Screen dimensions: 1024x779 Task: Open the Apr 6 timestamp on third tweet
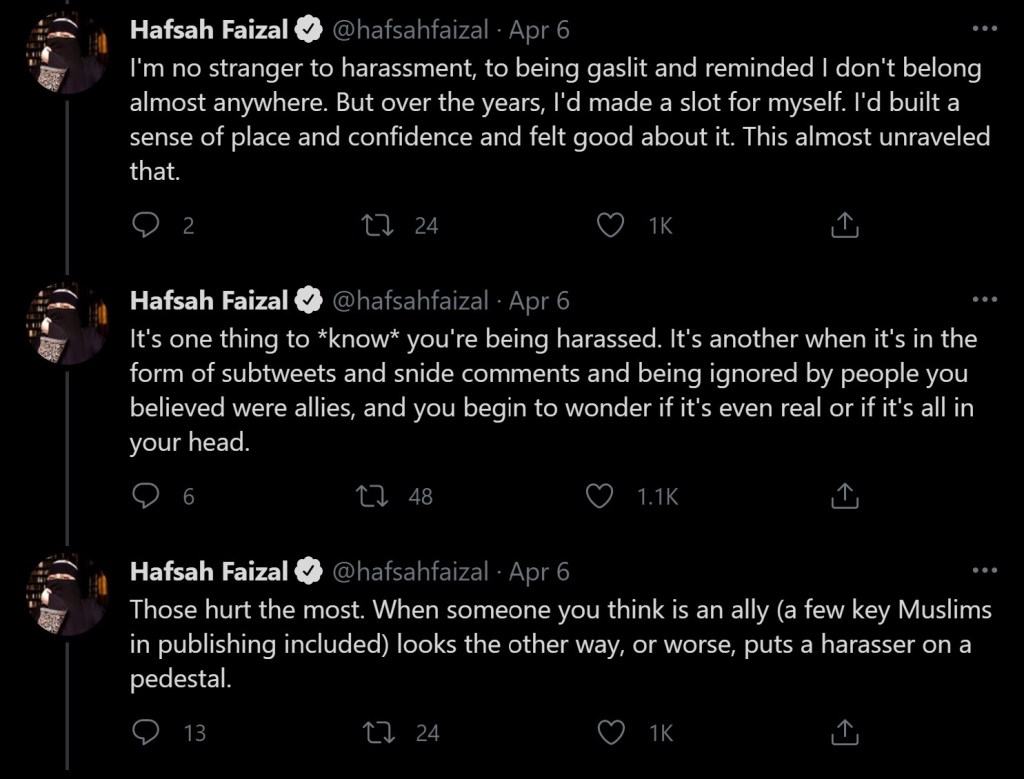coord(539,571)
